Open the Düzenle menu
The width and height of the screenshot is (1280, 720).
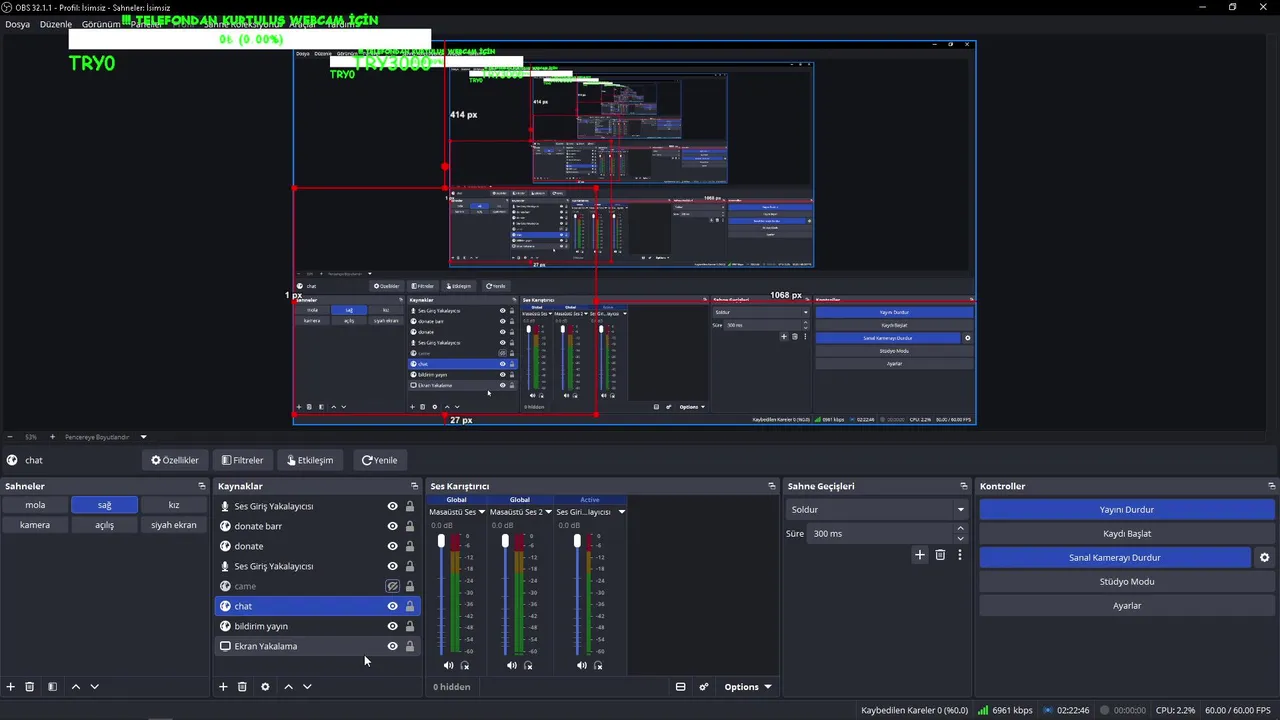(56, 24)
